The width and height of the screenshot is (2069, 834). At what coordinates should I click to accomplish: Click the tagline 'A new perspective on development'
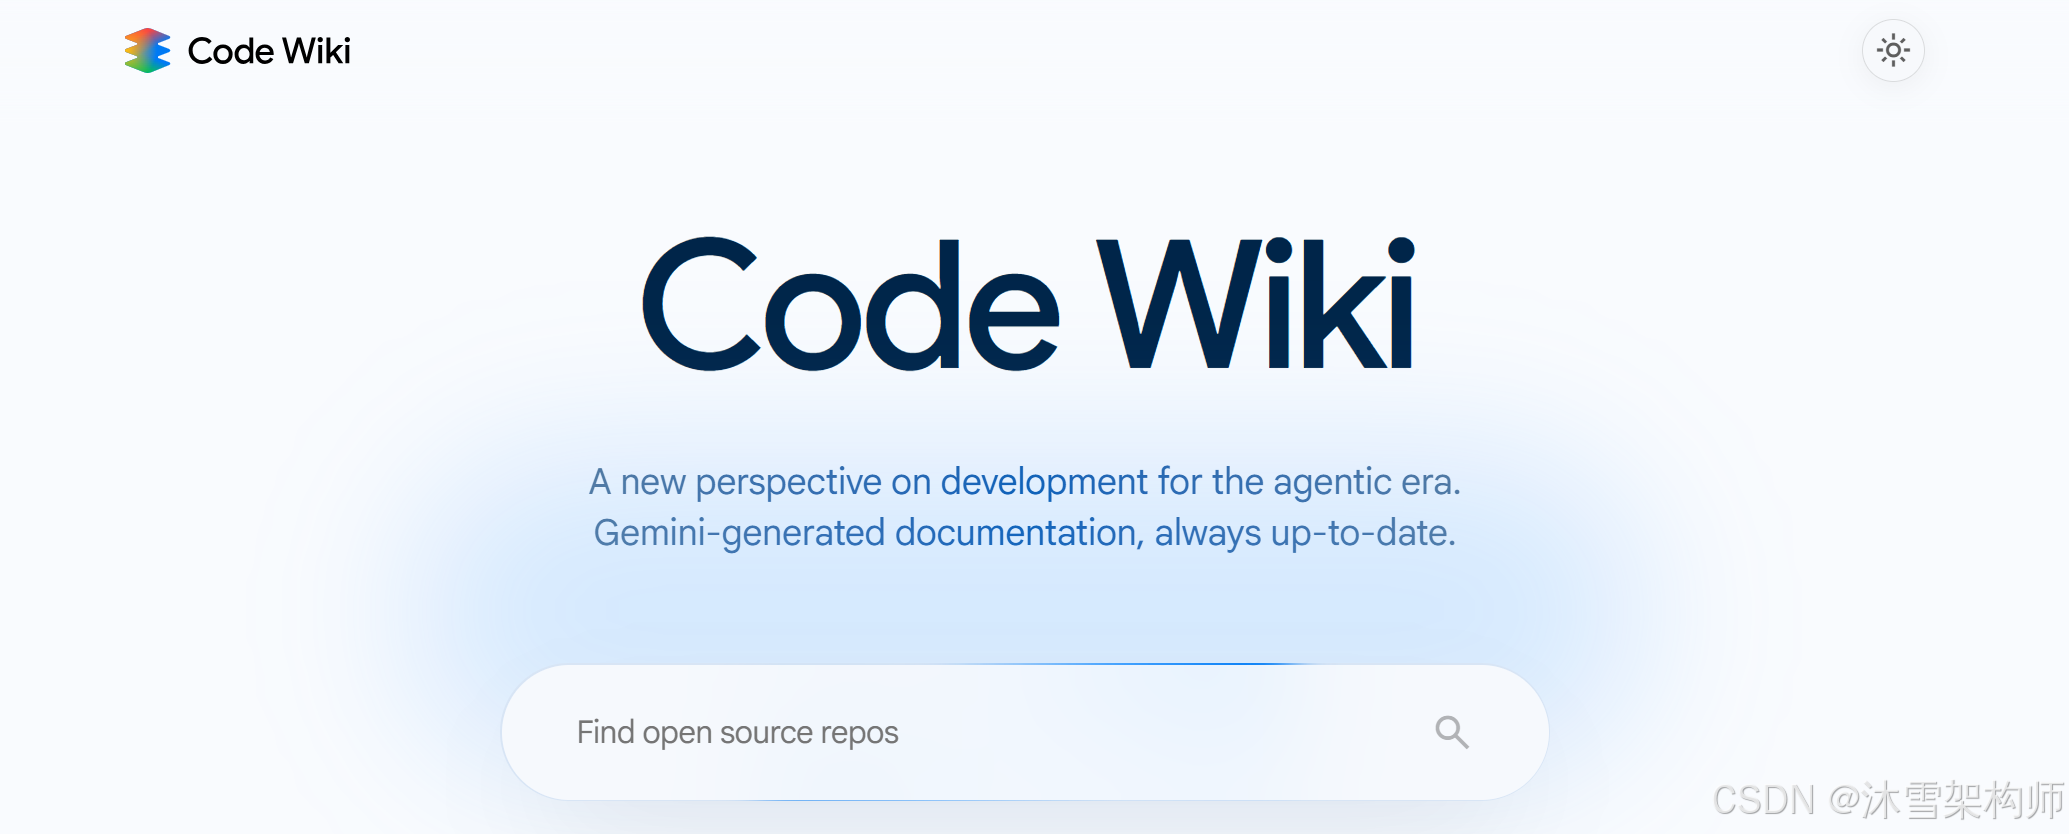click(868, 482)
